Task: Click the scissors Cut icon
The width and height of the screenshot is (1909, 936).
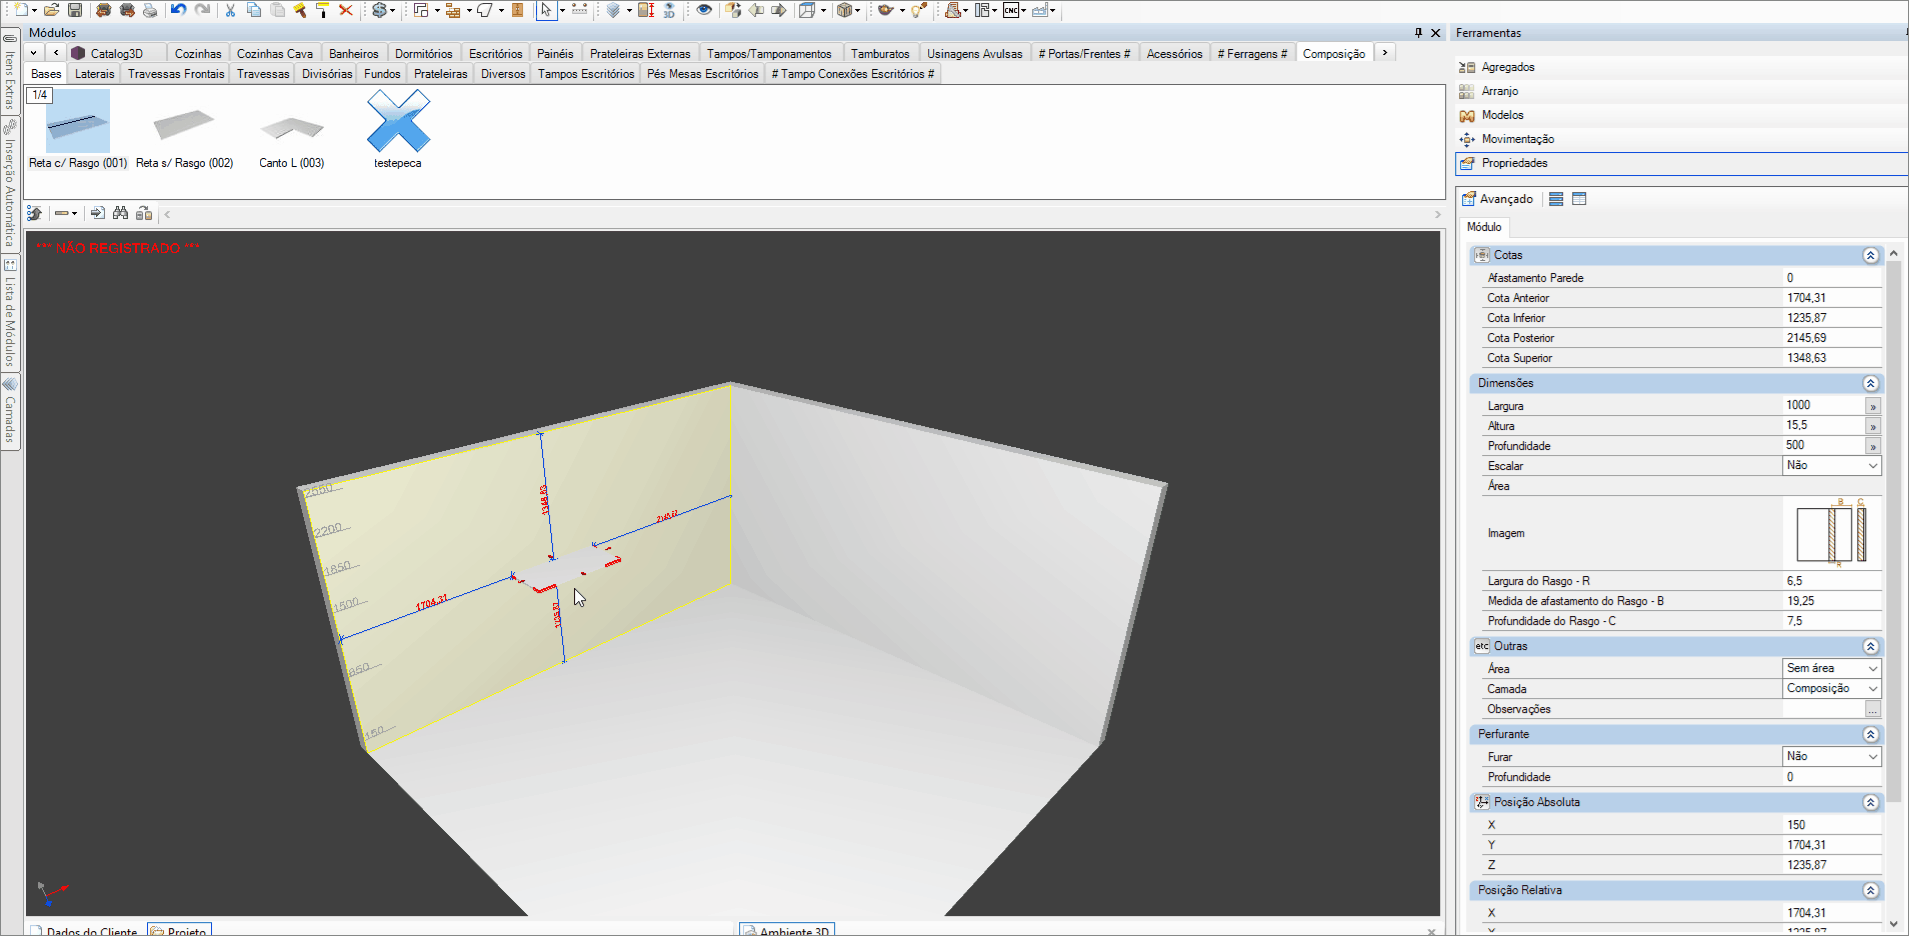Action: click(230, 10)
